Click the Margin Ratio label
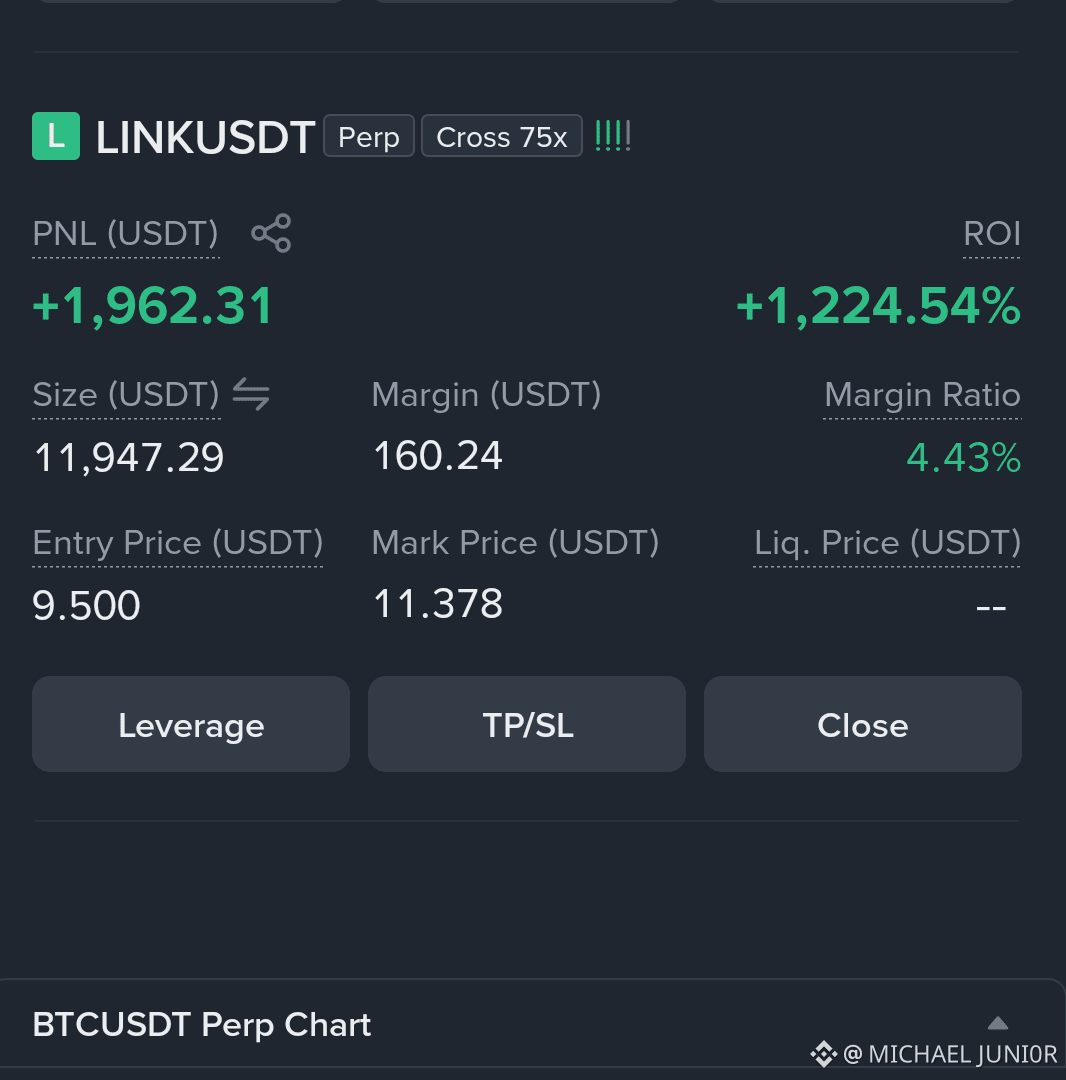Screen dimensions: 1066x1080 click(922, 395)
